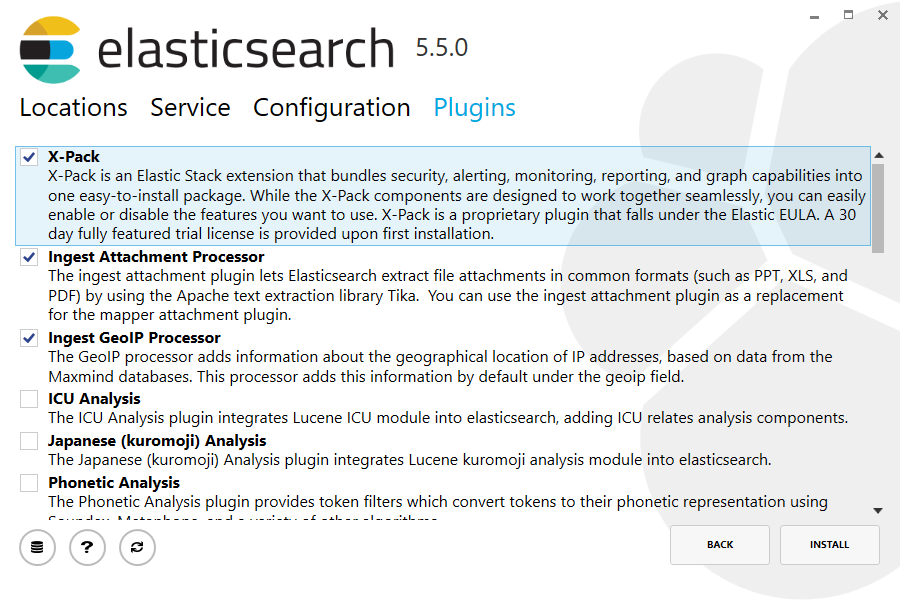Enable the Japanese (kuromoji) Analysis checkbox

29,442
